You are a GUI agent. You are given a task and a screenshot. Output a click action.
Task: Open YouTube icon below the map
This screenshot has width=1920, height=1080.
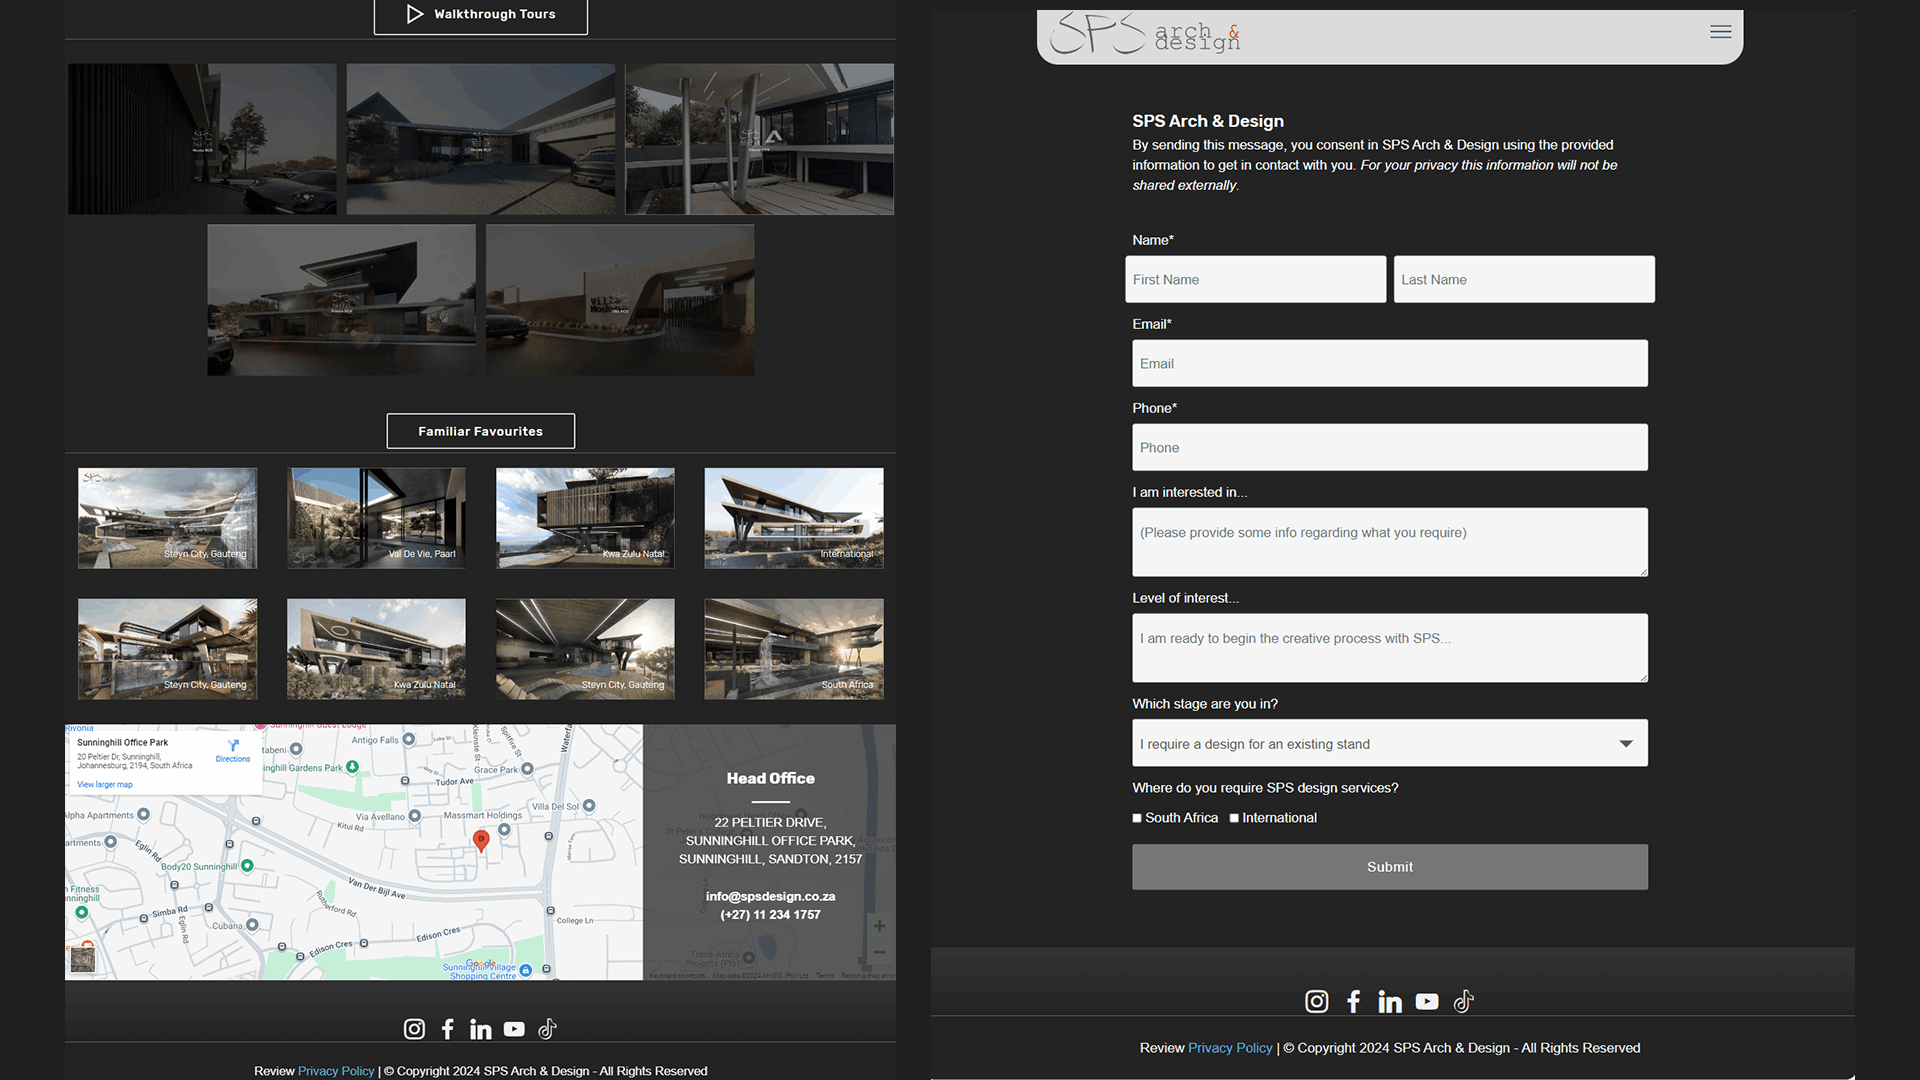pyautogui.click(x=514, y=1029)
